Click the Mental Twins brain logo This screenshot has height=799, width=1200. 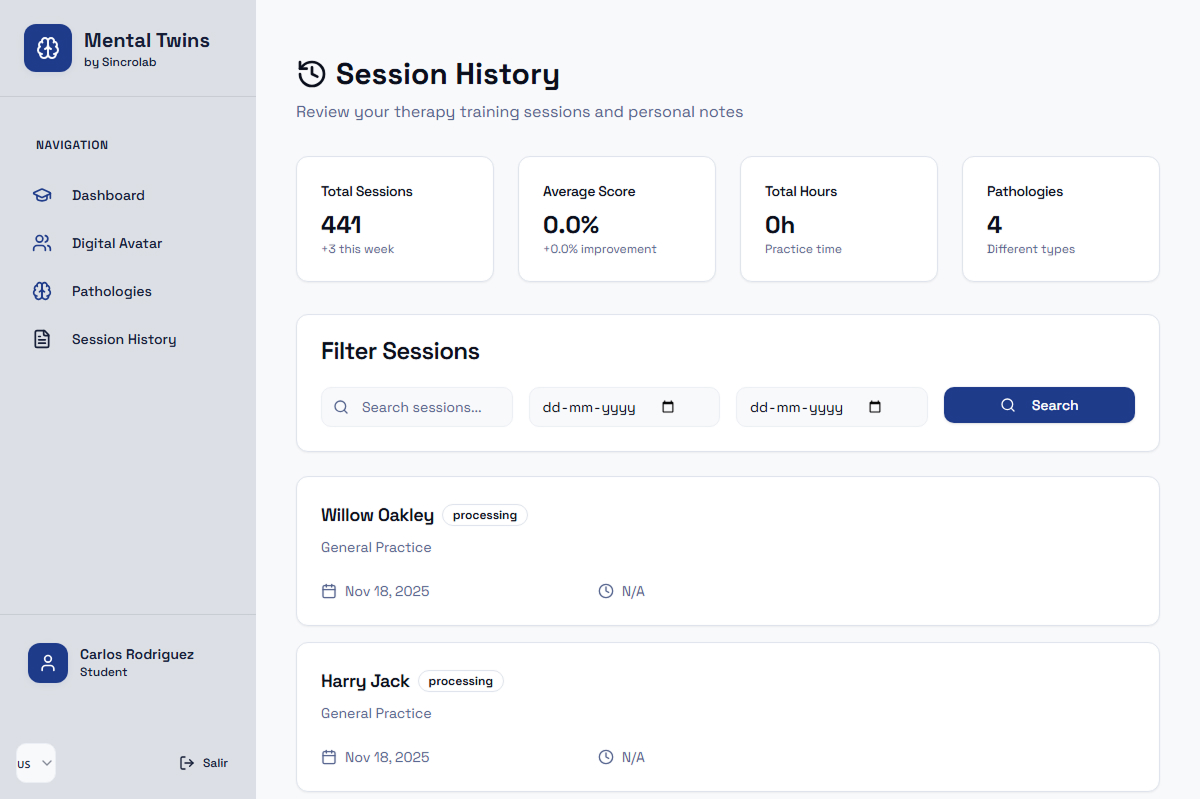pyautogui.click(x=48, y=48)
